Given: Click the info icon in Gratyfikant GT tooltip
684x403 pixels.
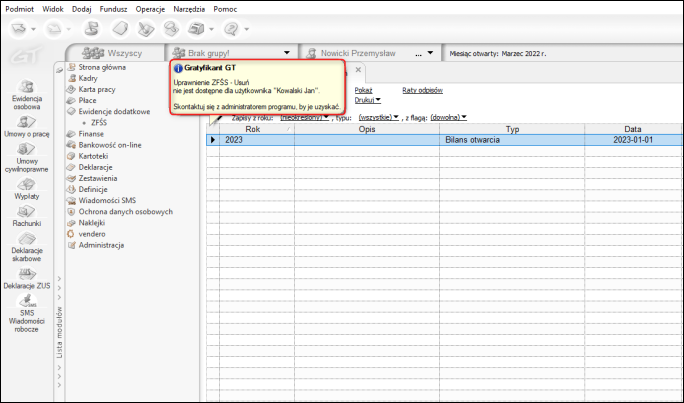Looking at the screenshot, I should [178, 68].
